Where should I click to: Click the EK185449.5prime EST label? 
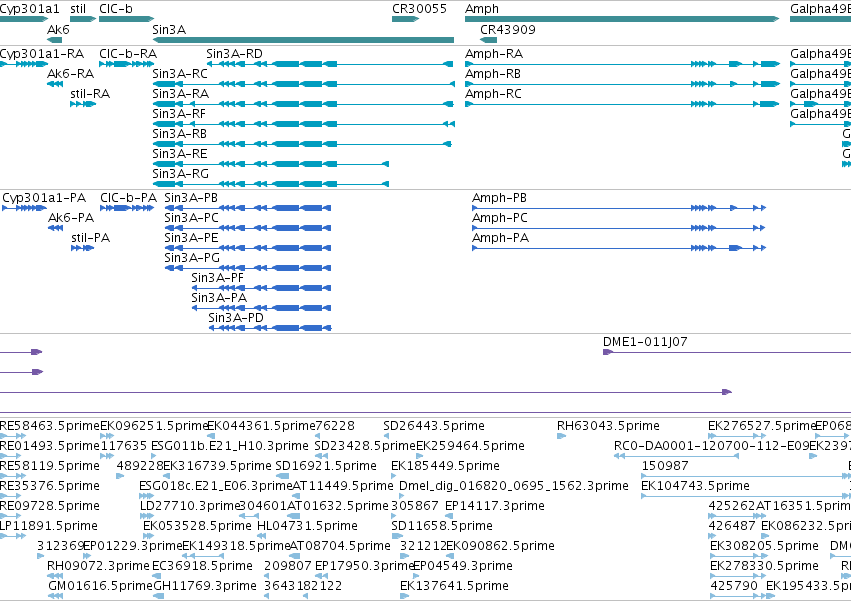click(x=445, y=466)
